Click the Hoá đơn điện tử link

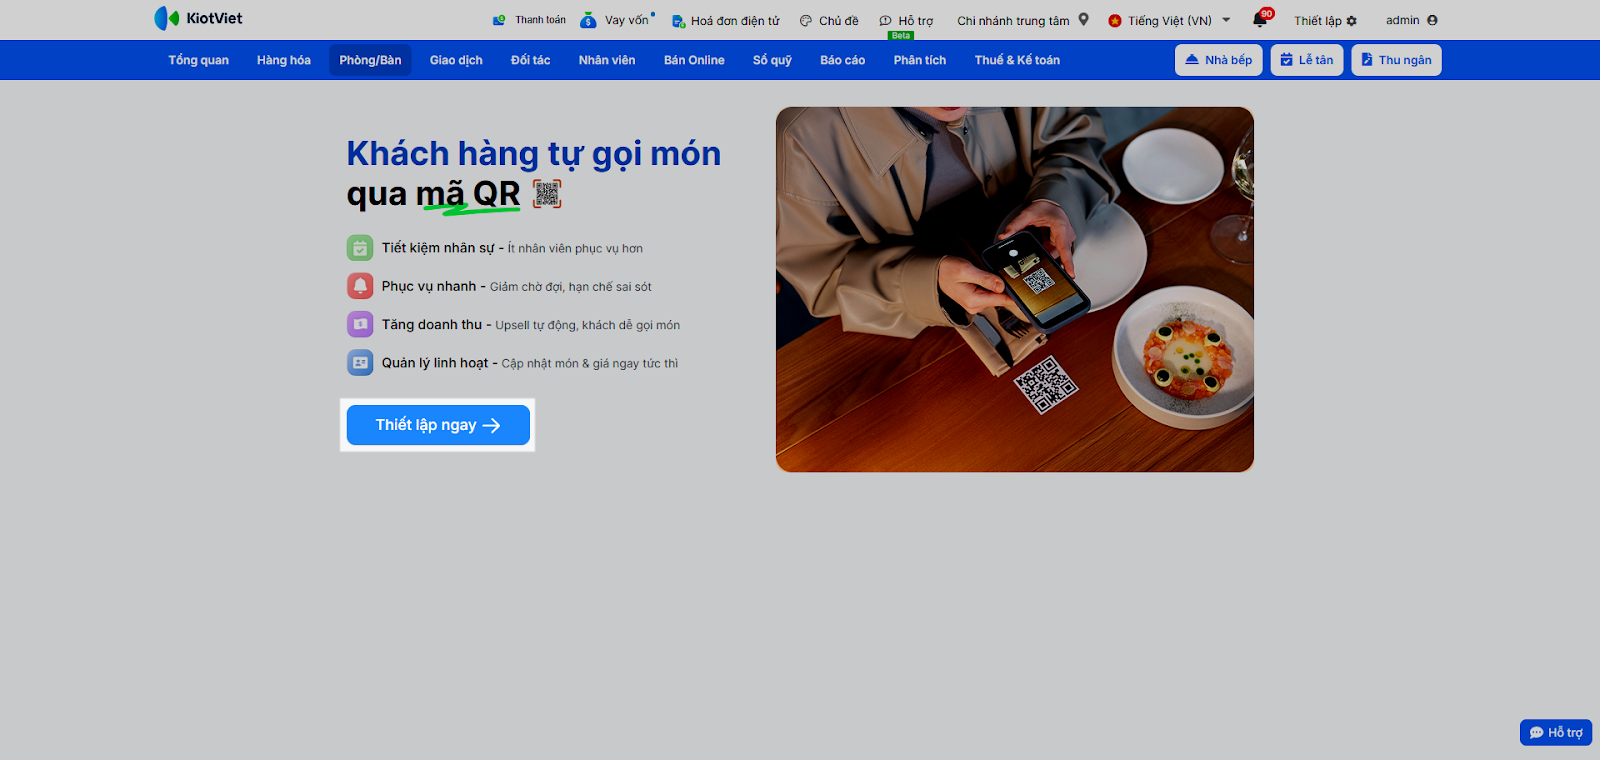735,21
